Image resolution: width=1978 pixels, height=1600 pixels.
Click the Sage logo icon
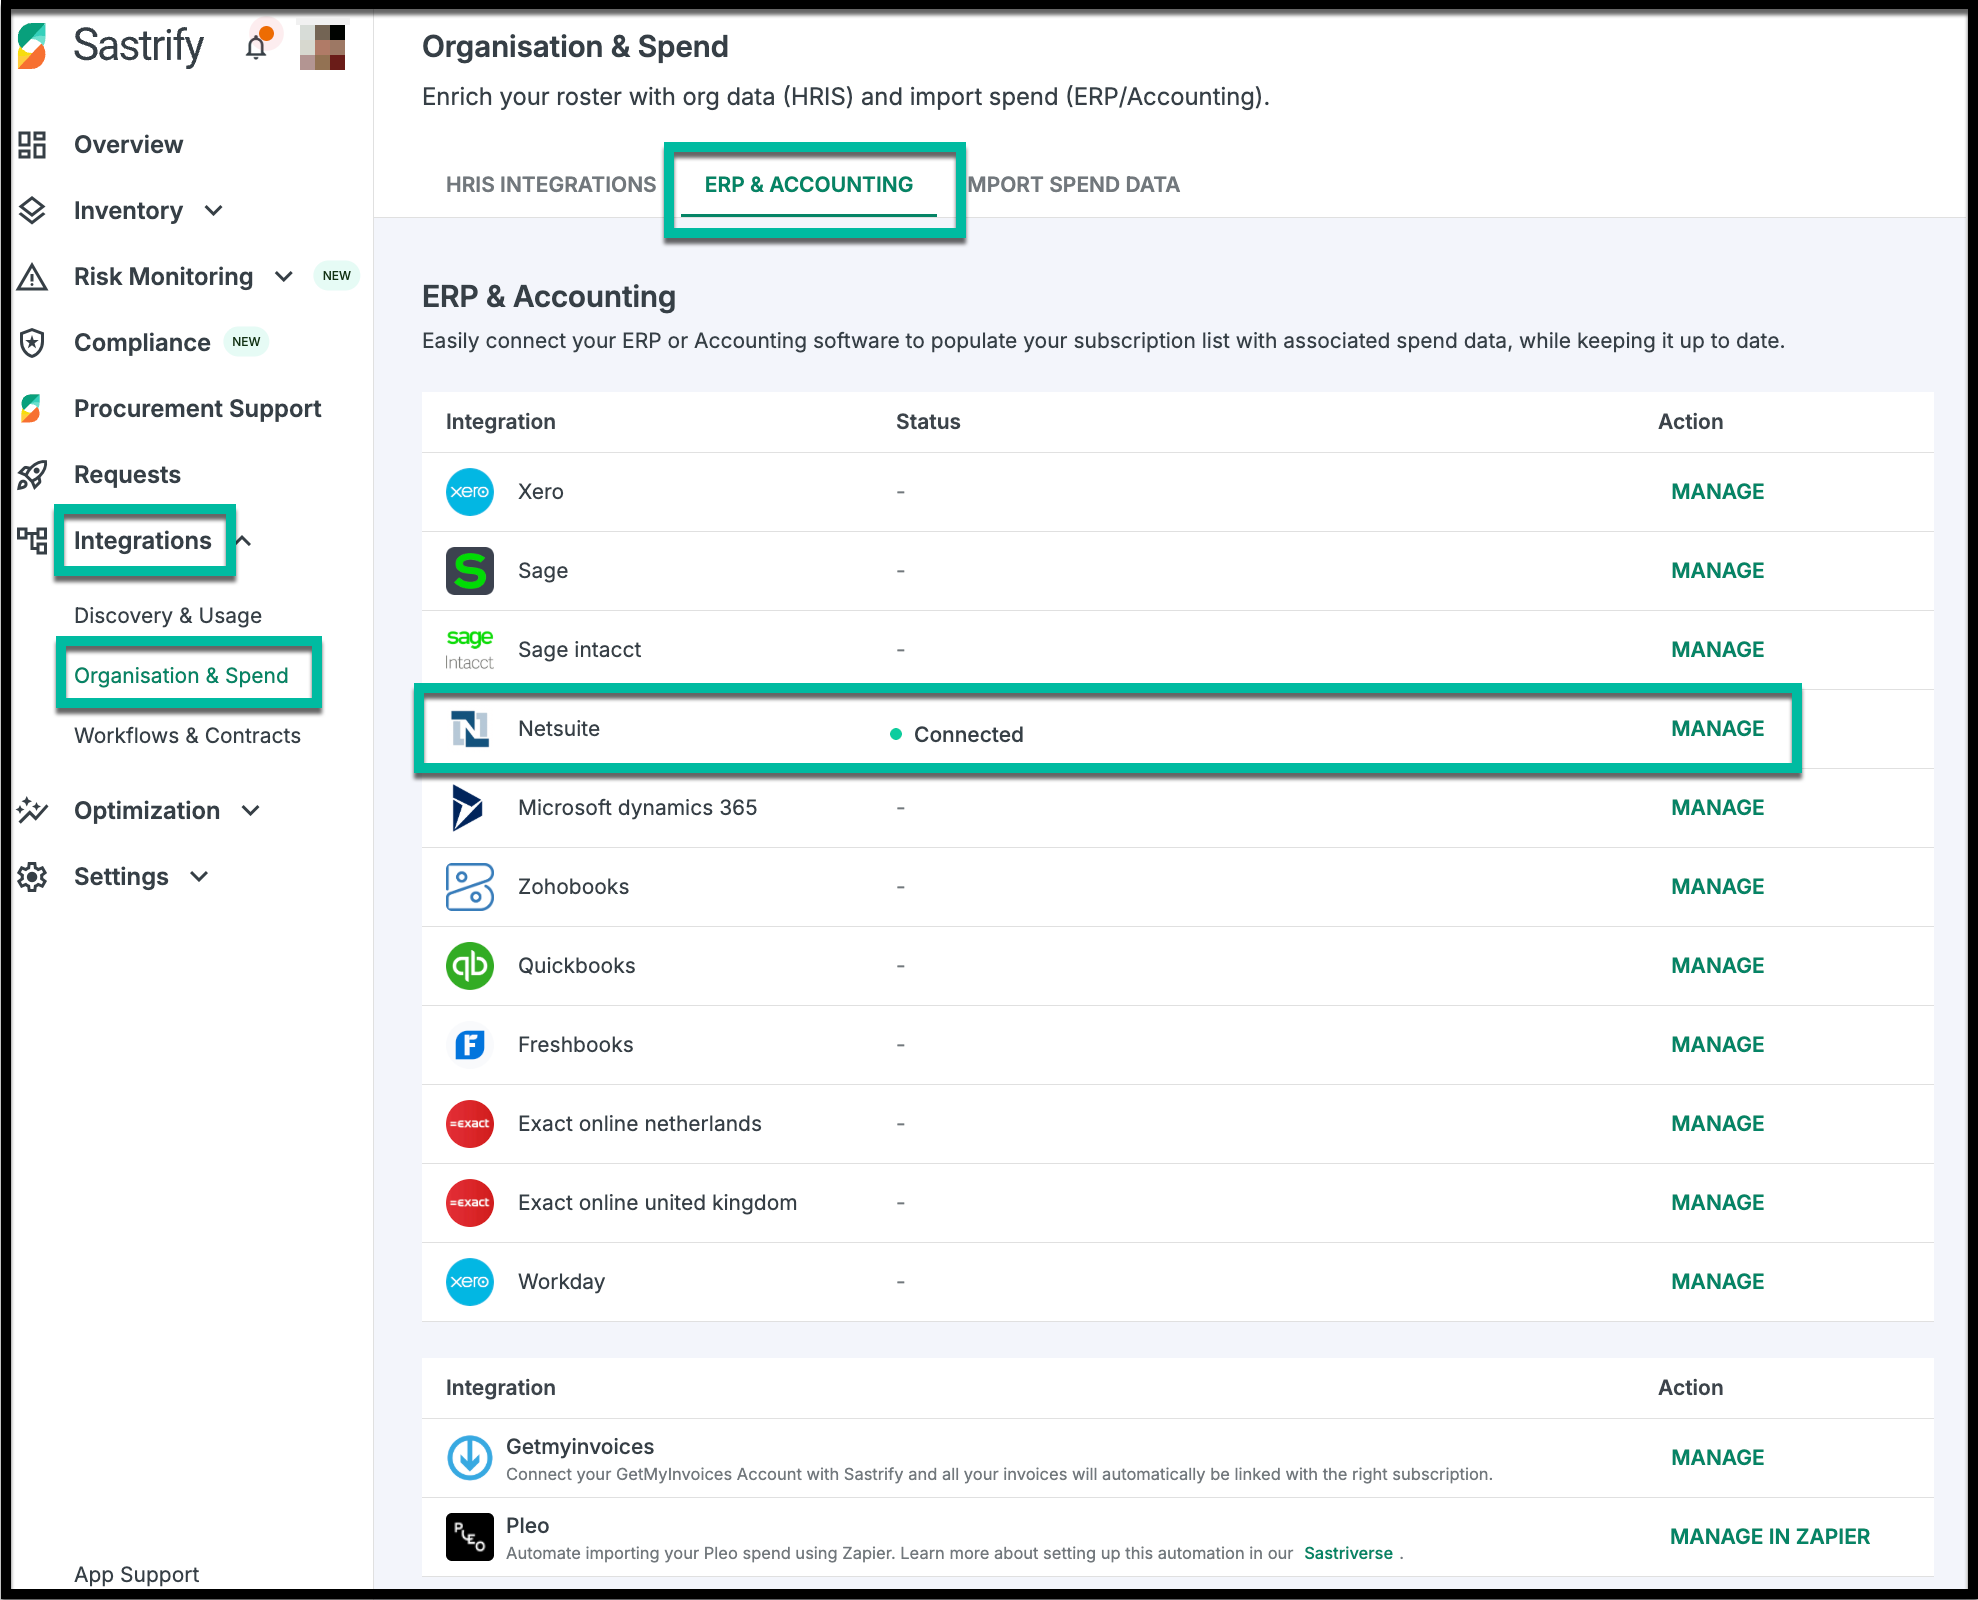click(470, 571)
